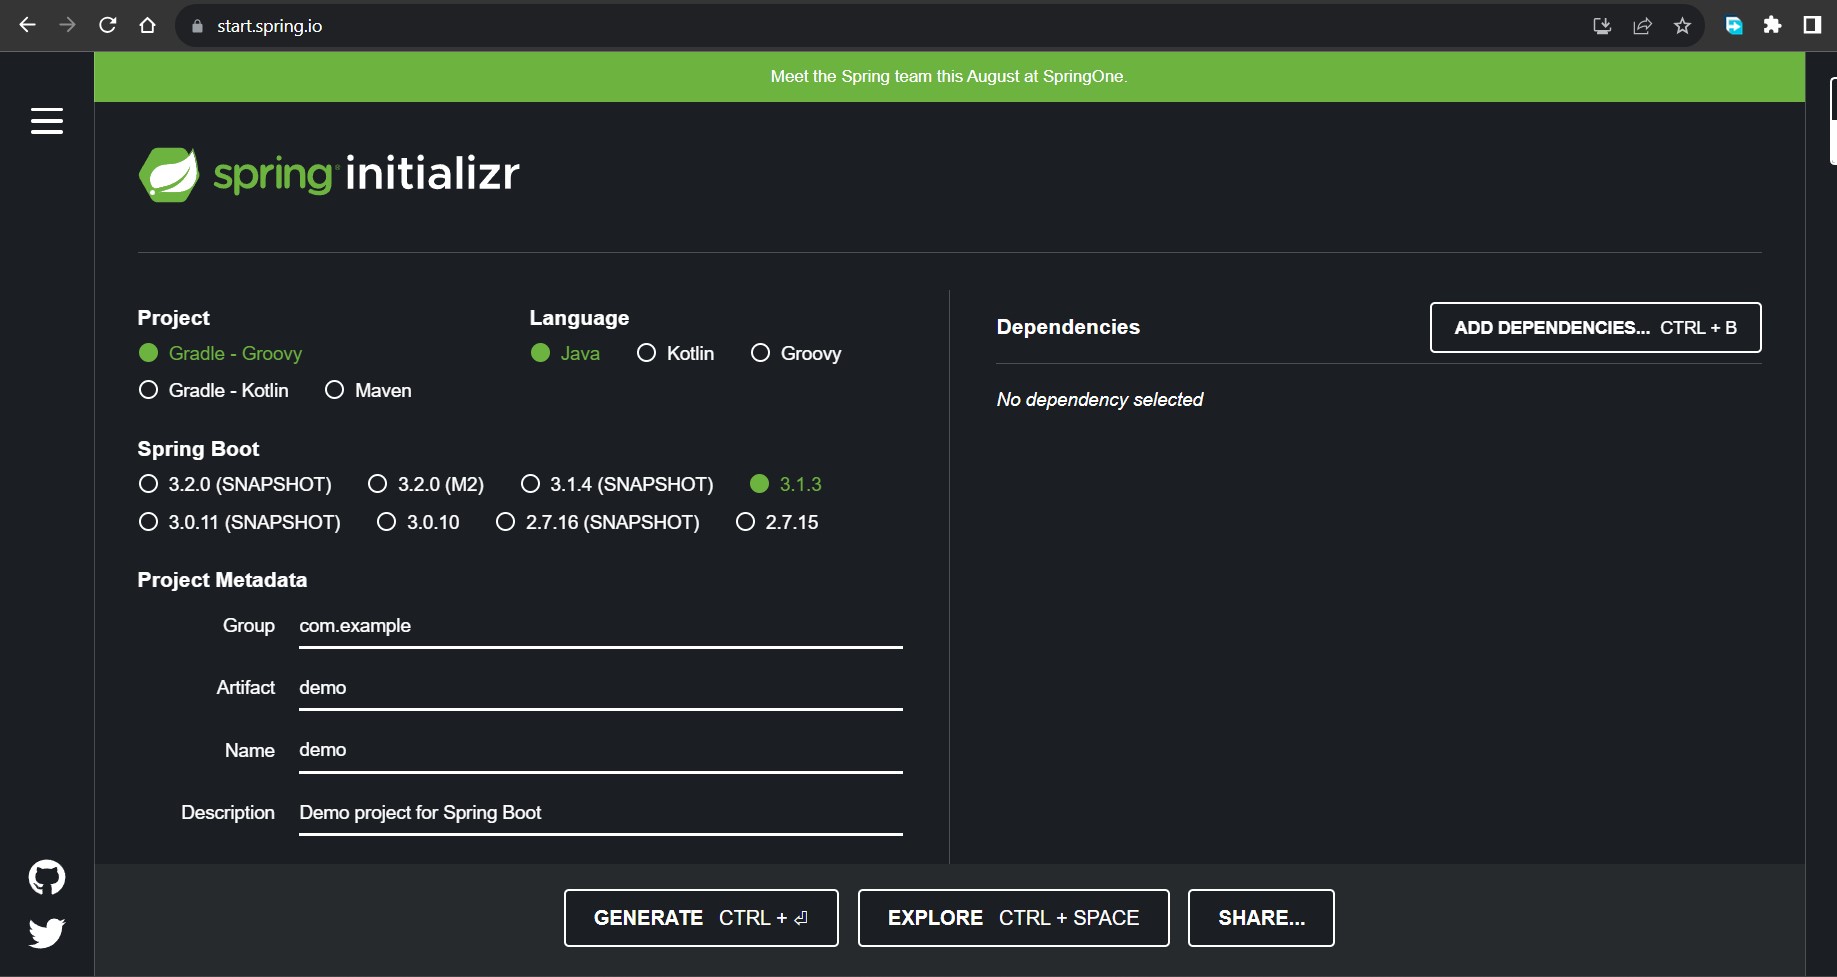
Task: Install app from address bar icon
Action: pos(1602,26)
